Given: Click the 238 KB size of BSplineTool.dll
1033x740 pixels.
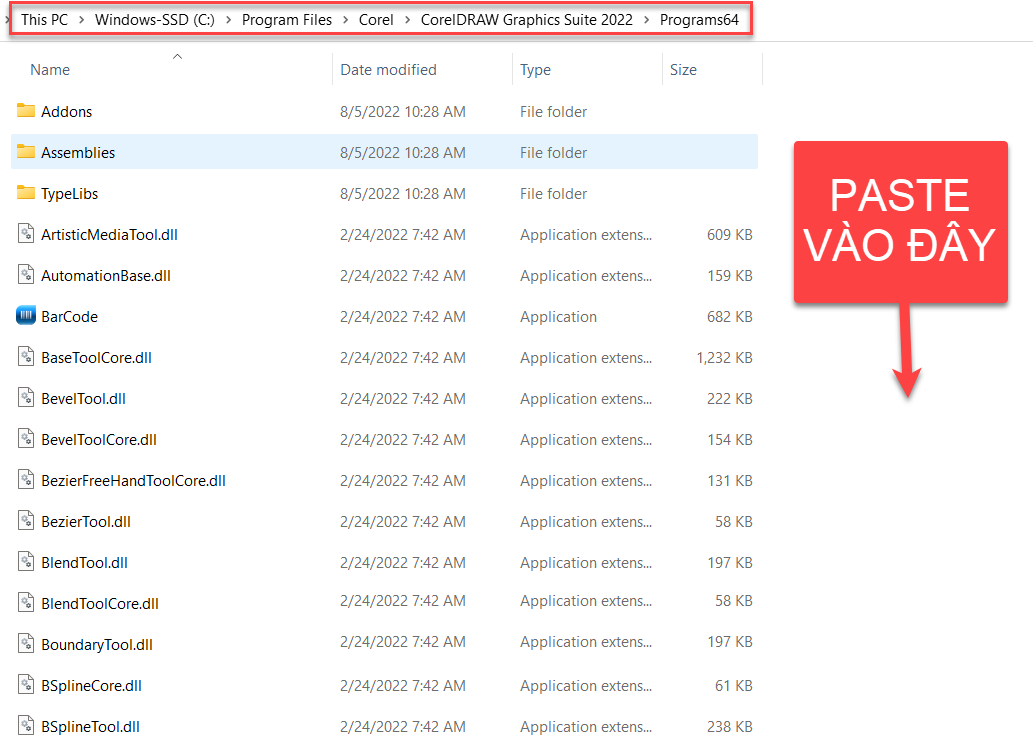Looking at the screenshot, I should click(x=729, y=726).
